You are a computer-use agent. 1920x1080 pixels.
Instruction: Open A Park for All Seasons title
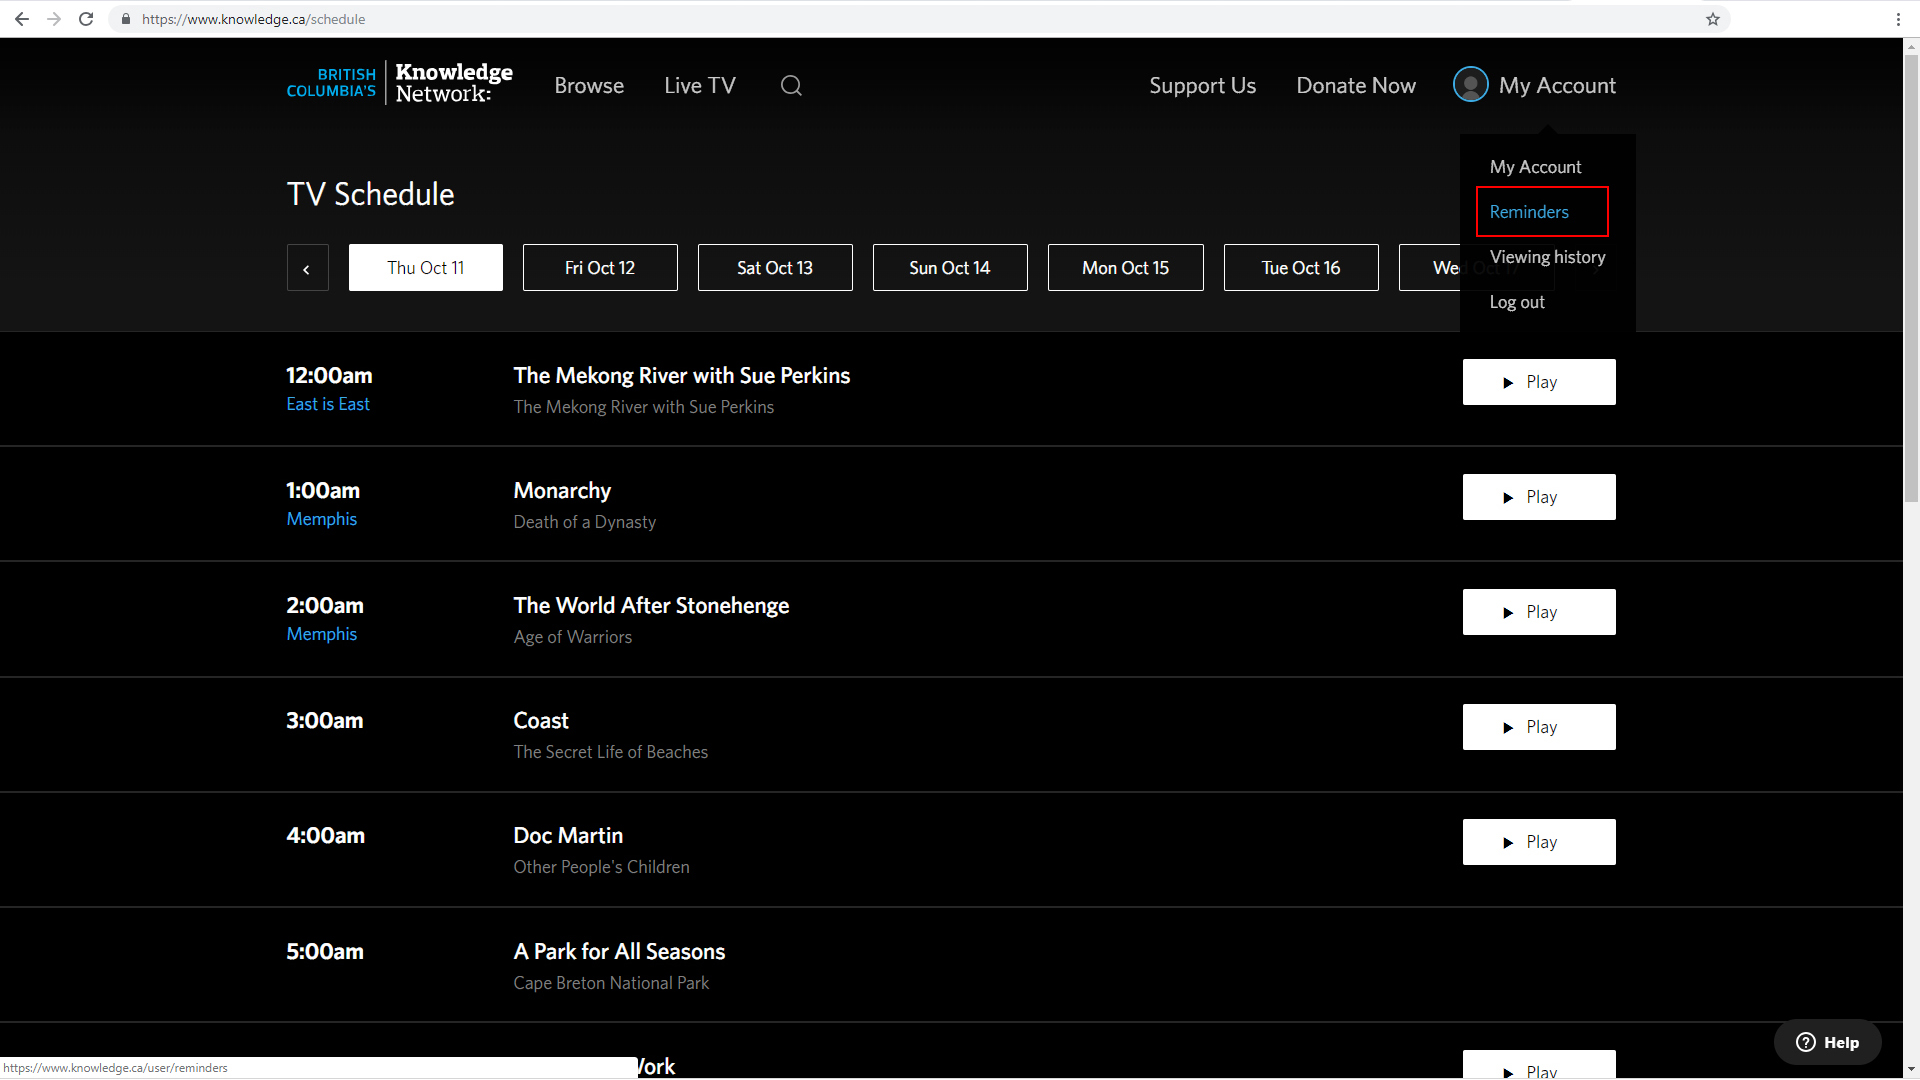coord(619,952)
